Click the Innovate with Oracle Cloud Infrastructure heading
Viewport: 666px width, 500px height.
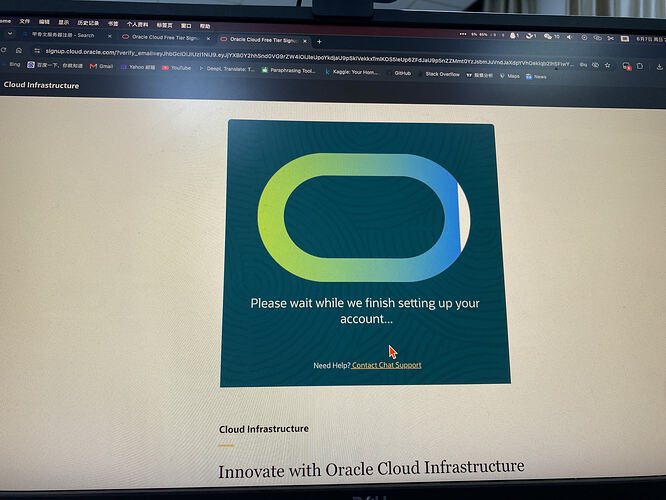(x=371, y=469)
